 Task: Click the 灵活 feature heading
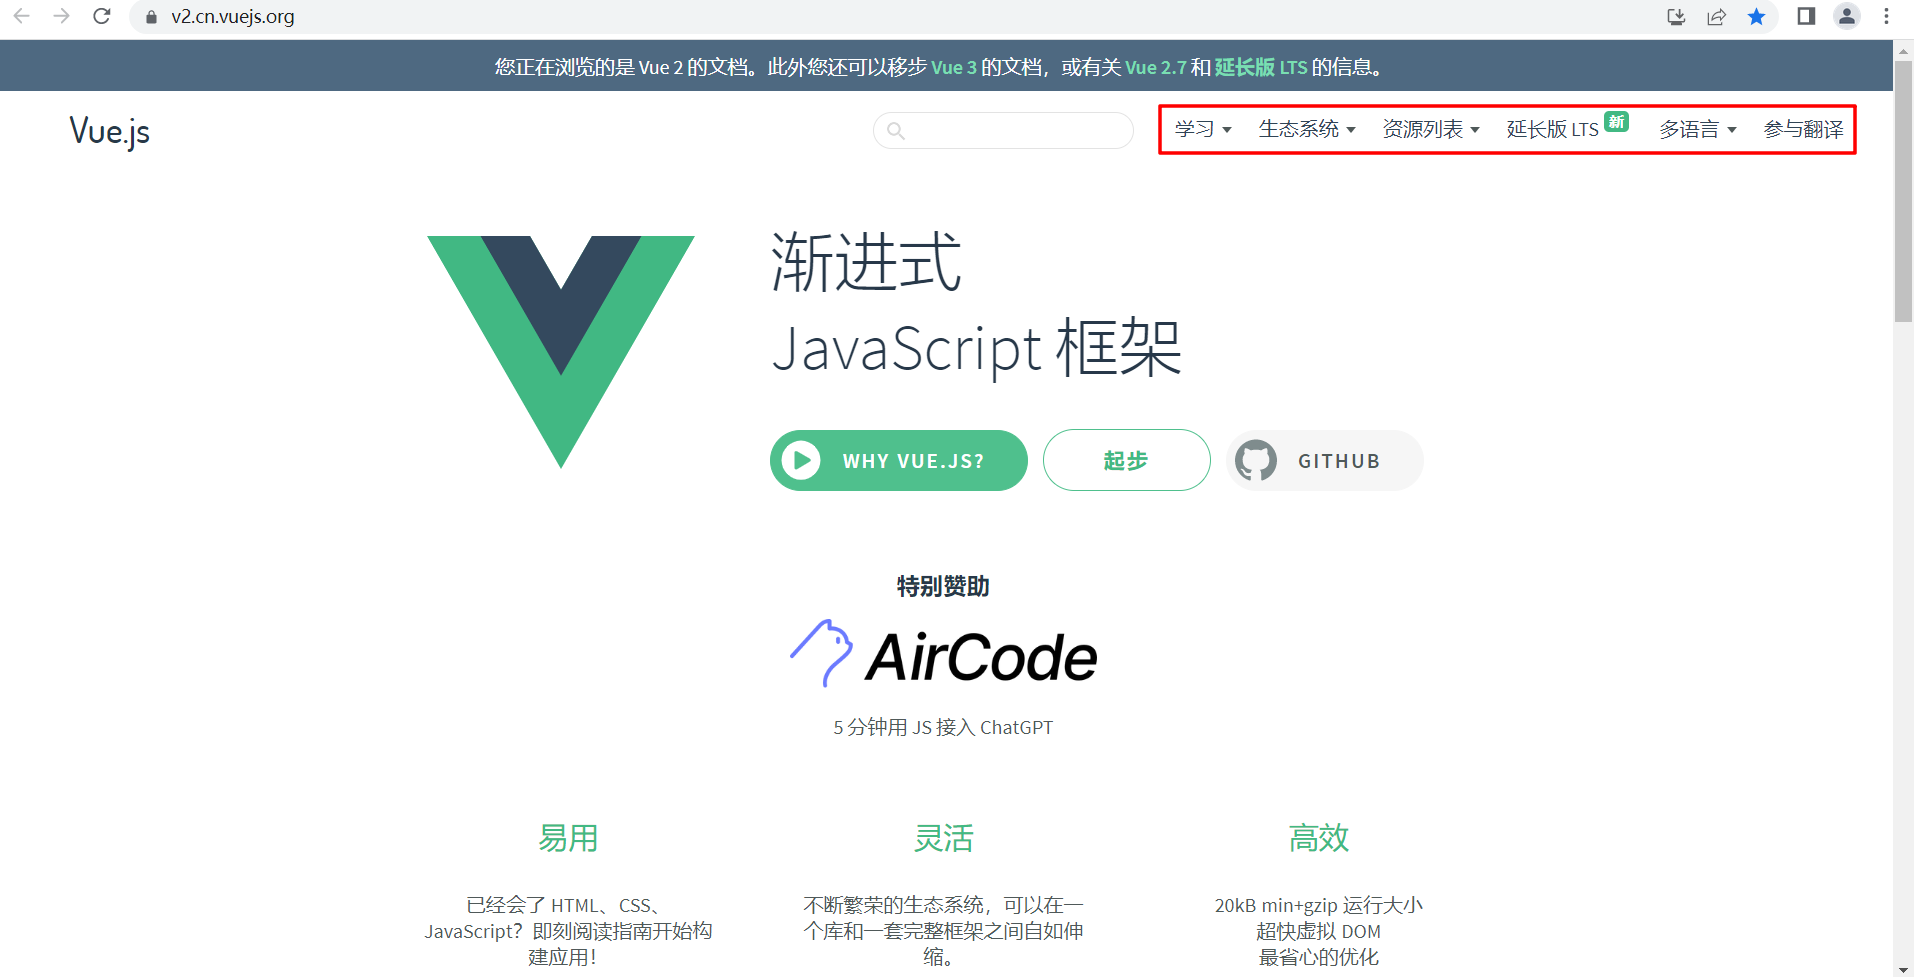943,838
